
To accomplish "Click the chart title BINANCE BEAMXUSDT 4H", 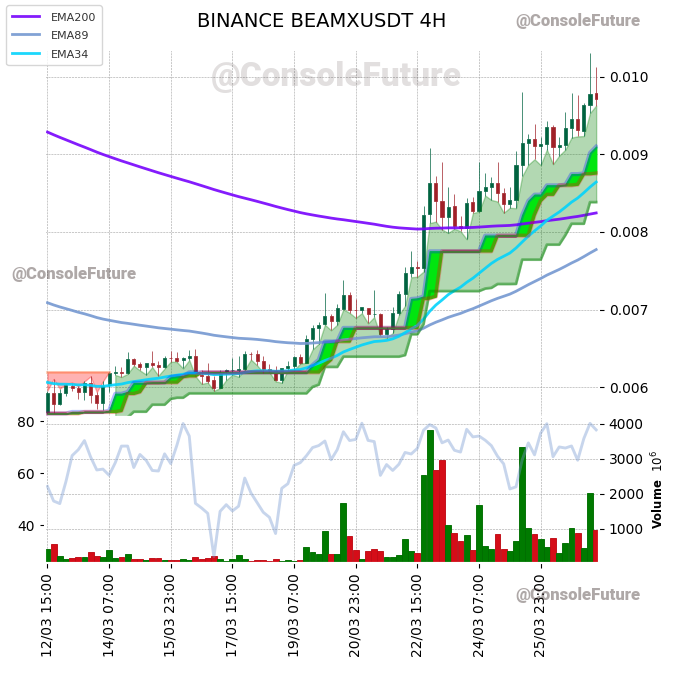I will (x=321, y=21).
